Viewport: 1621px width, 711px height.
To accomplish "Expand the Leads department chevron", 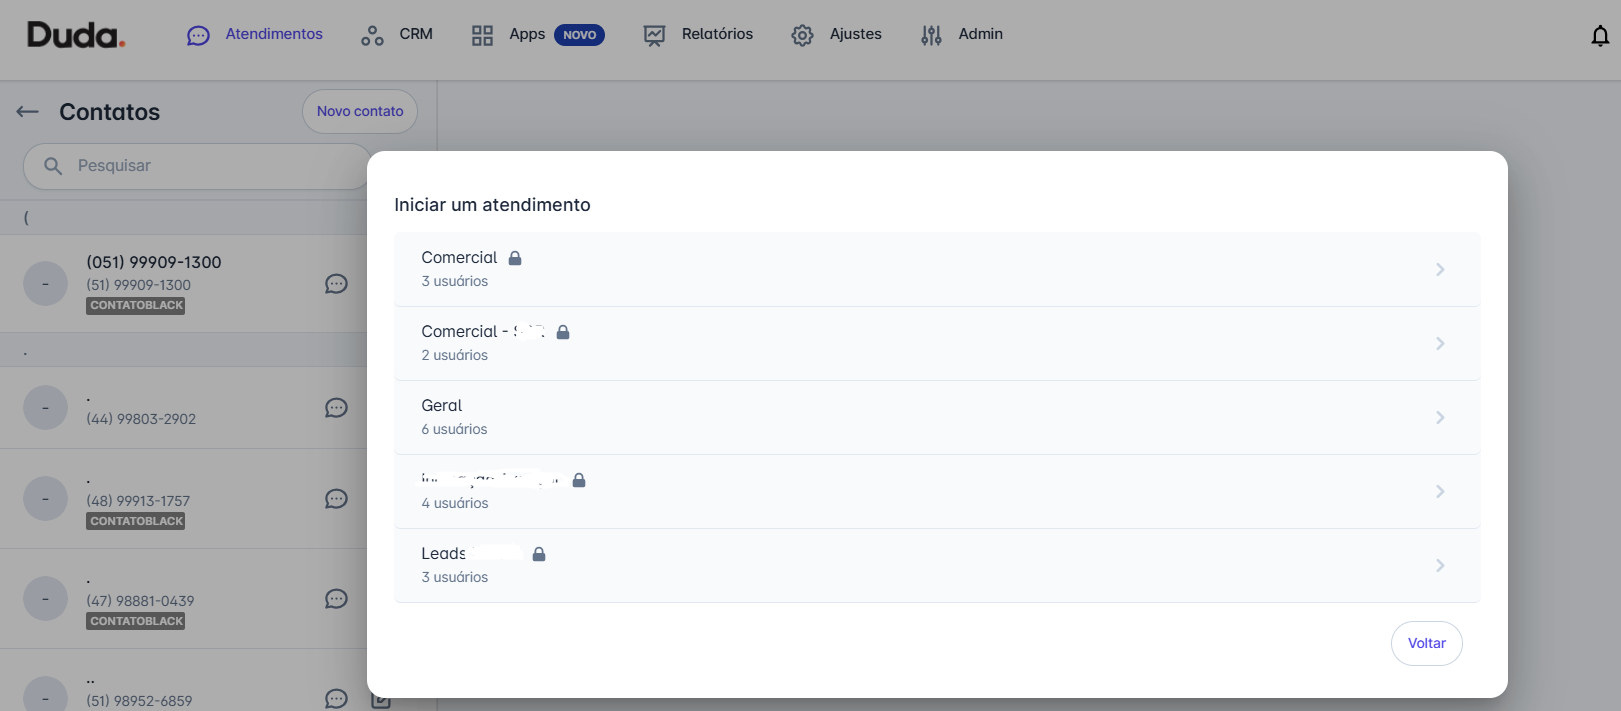I will [x=1440, y=566].
